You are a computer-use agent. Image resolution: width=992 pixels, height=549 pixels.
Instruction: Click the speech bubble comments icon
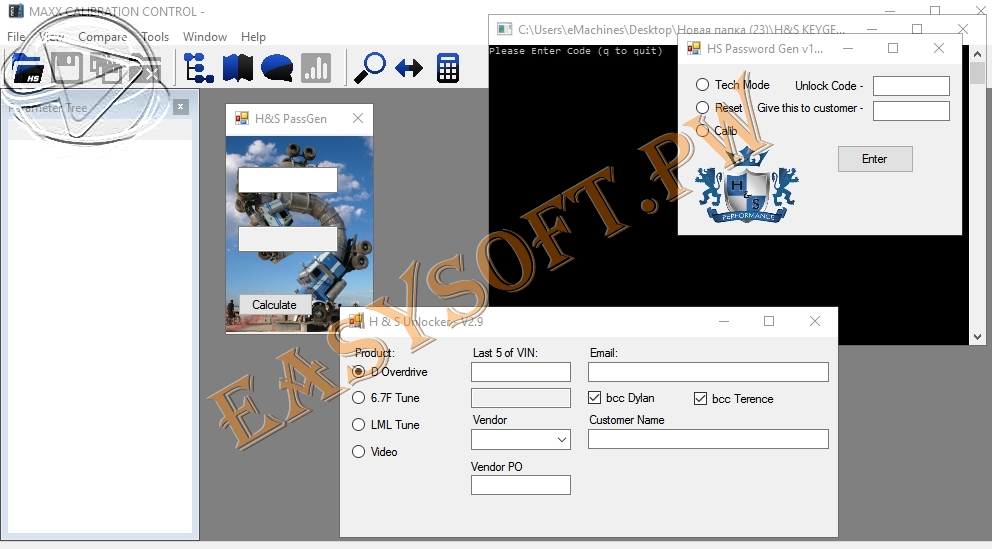point(277,68)
